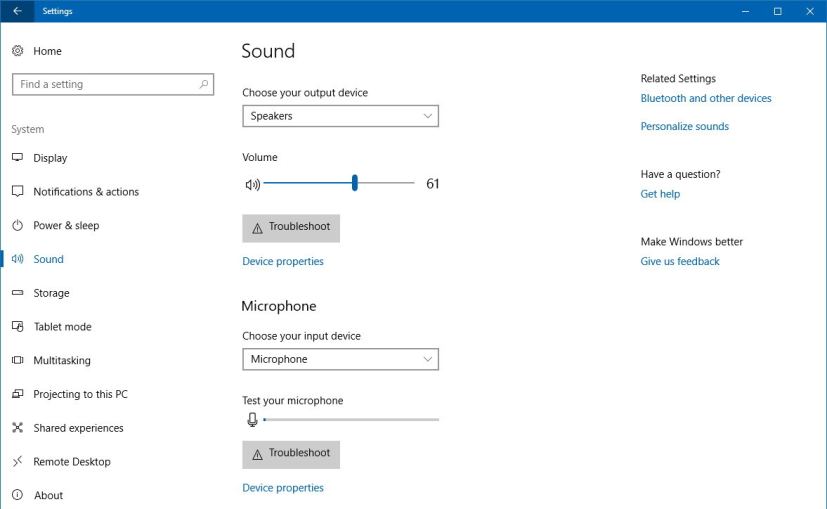Click the About info icon
This screenshot has height=509, width=827.
pos(17,495)
